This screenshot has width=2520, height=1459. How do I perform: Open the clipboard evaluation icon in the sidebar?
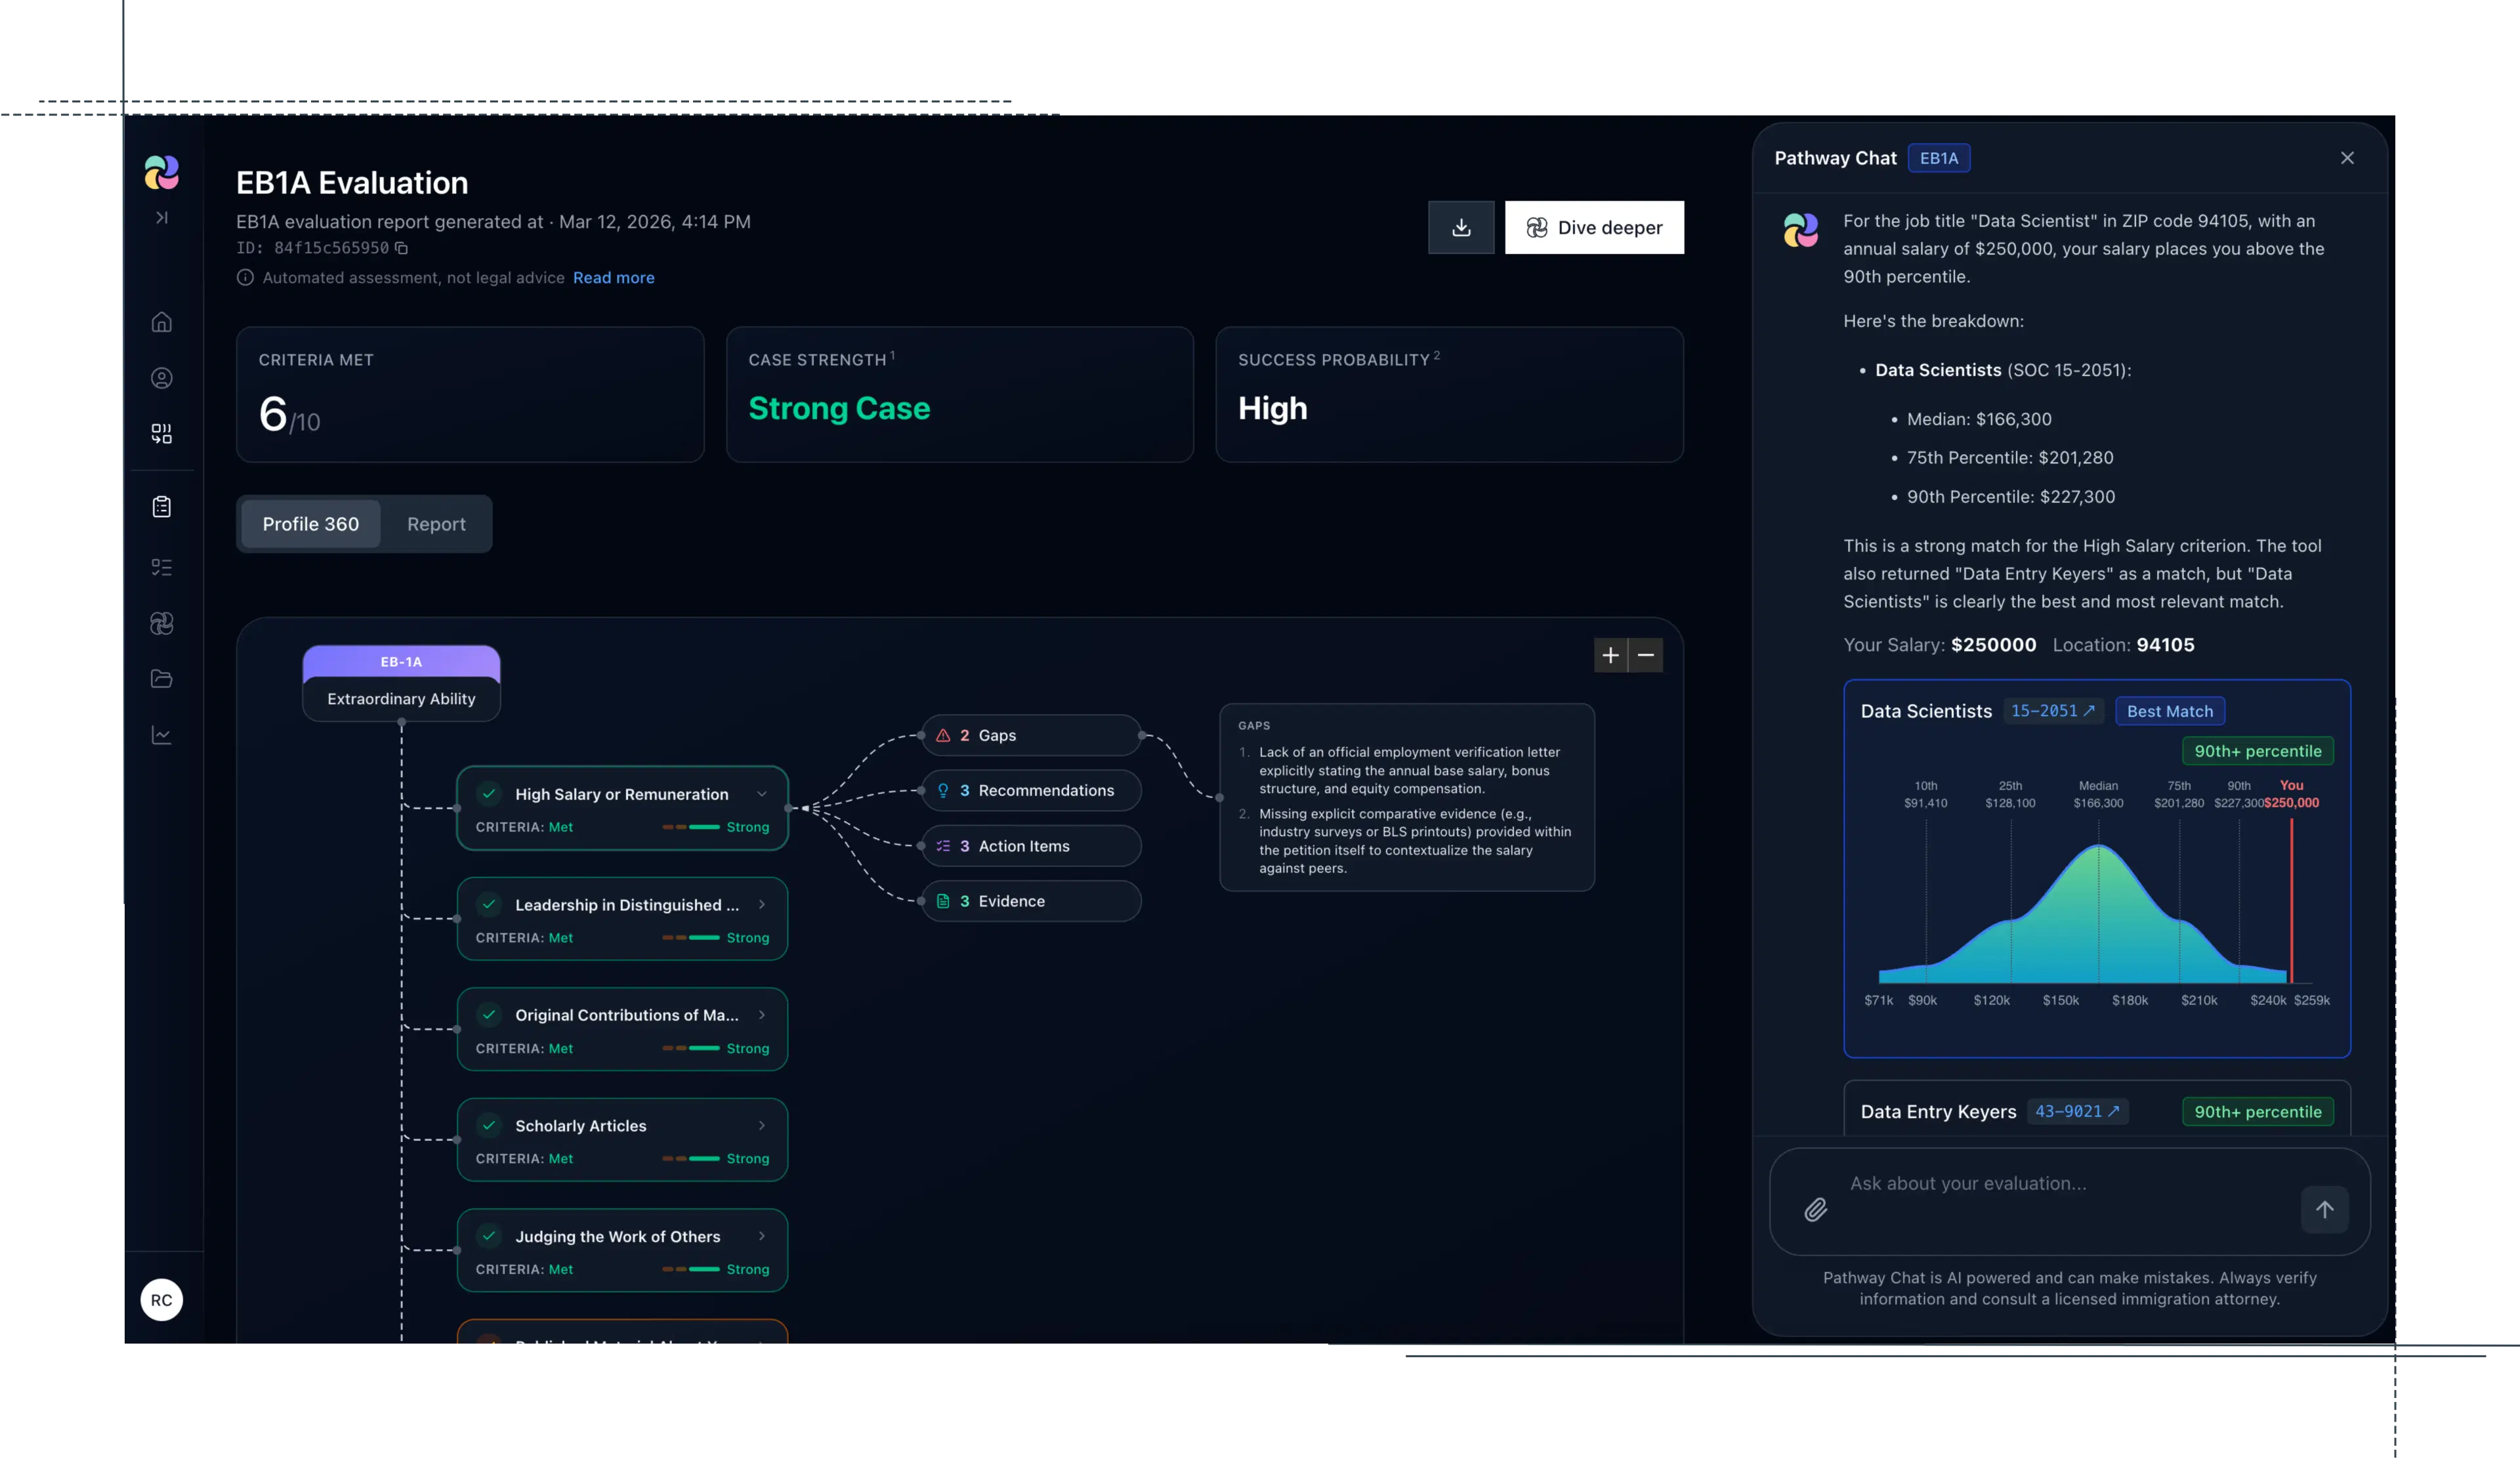click(x=161, y=507)
